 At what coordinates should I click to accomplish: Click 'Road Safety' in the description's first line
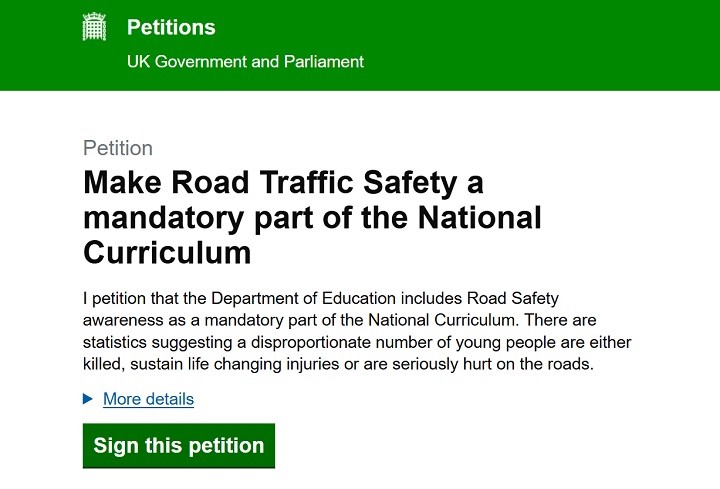512,298
